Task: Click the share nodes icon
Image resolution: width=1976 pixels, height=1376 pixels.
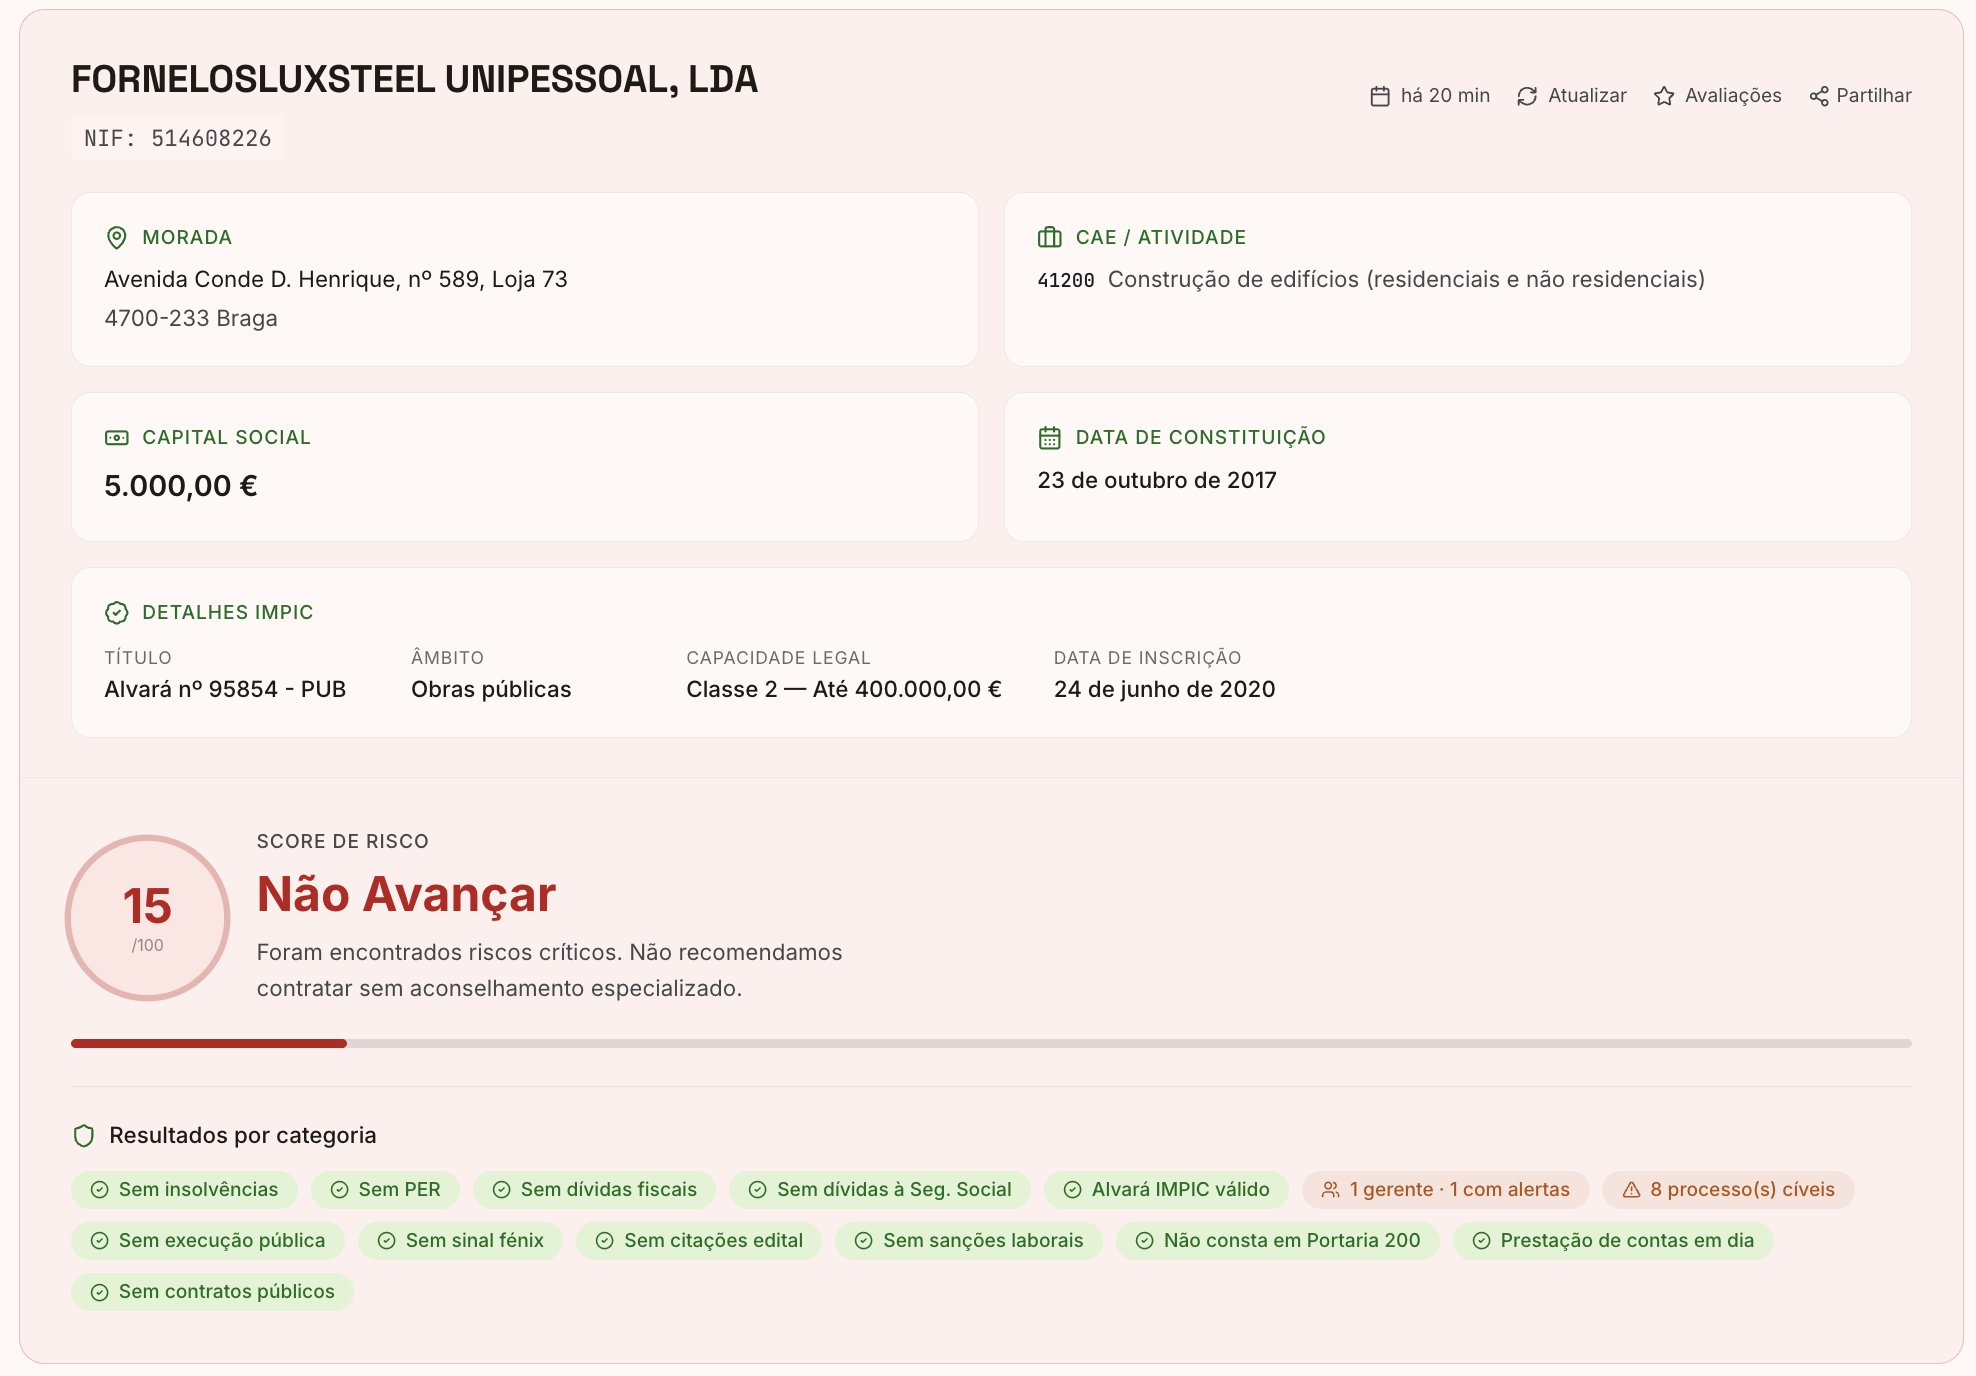Action: 1819,96
